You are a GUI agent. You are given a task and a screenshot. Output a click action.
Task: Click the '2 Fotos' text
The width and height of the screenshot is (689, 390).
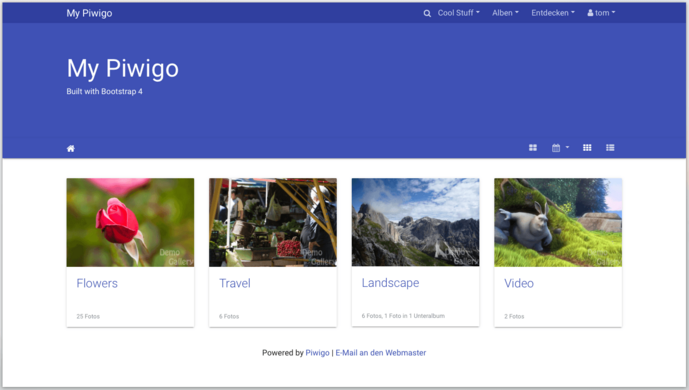tap(514, 316)
